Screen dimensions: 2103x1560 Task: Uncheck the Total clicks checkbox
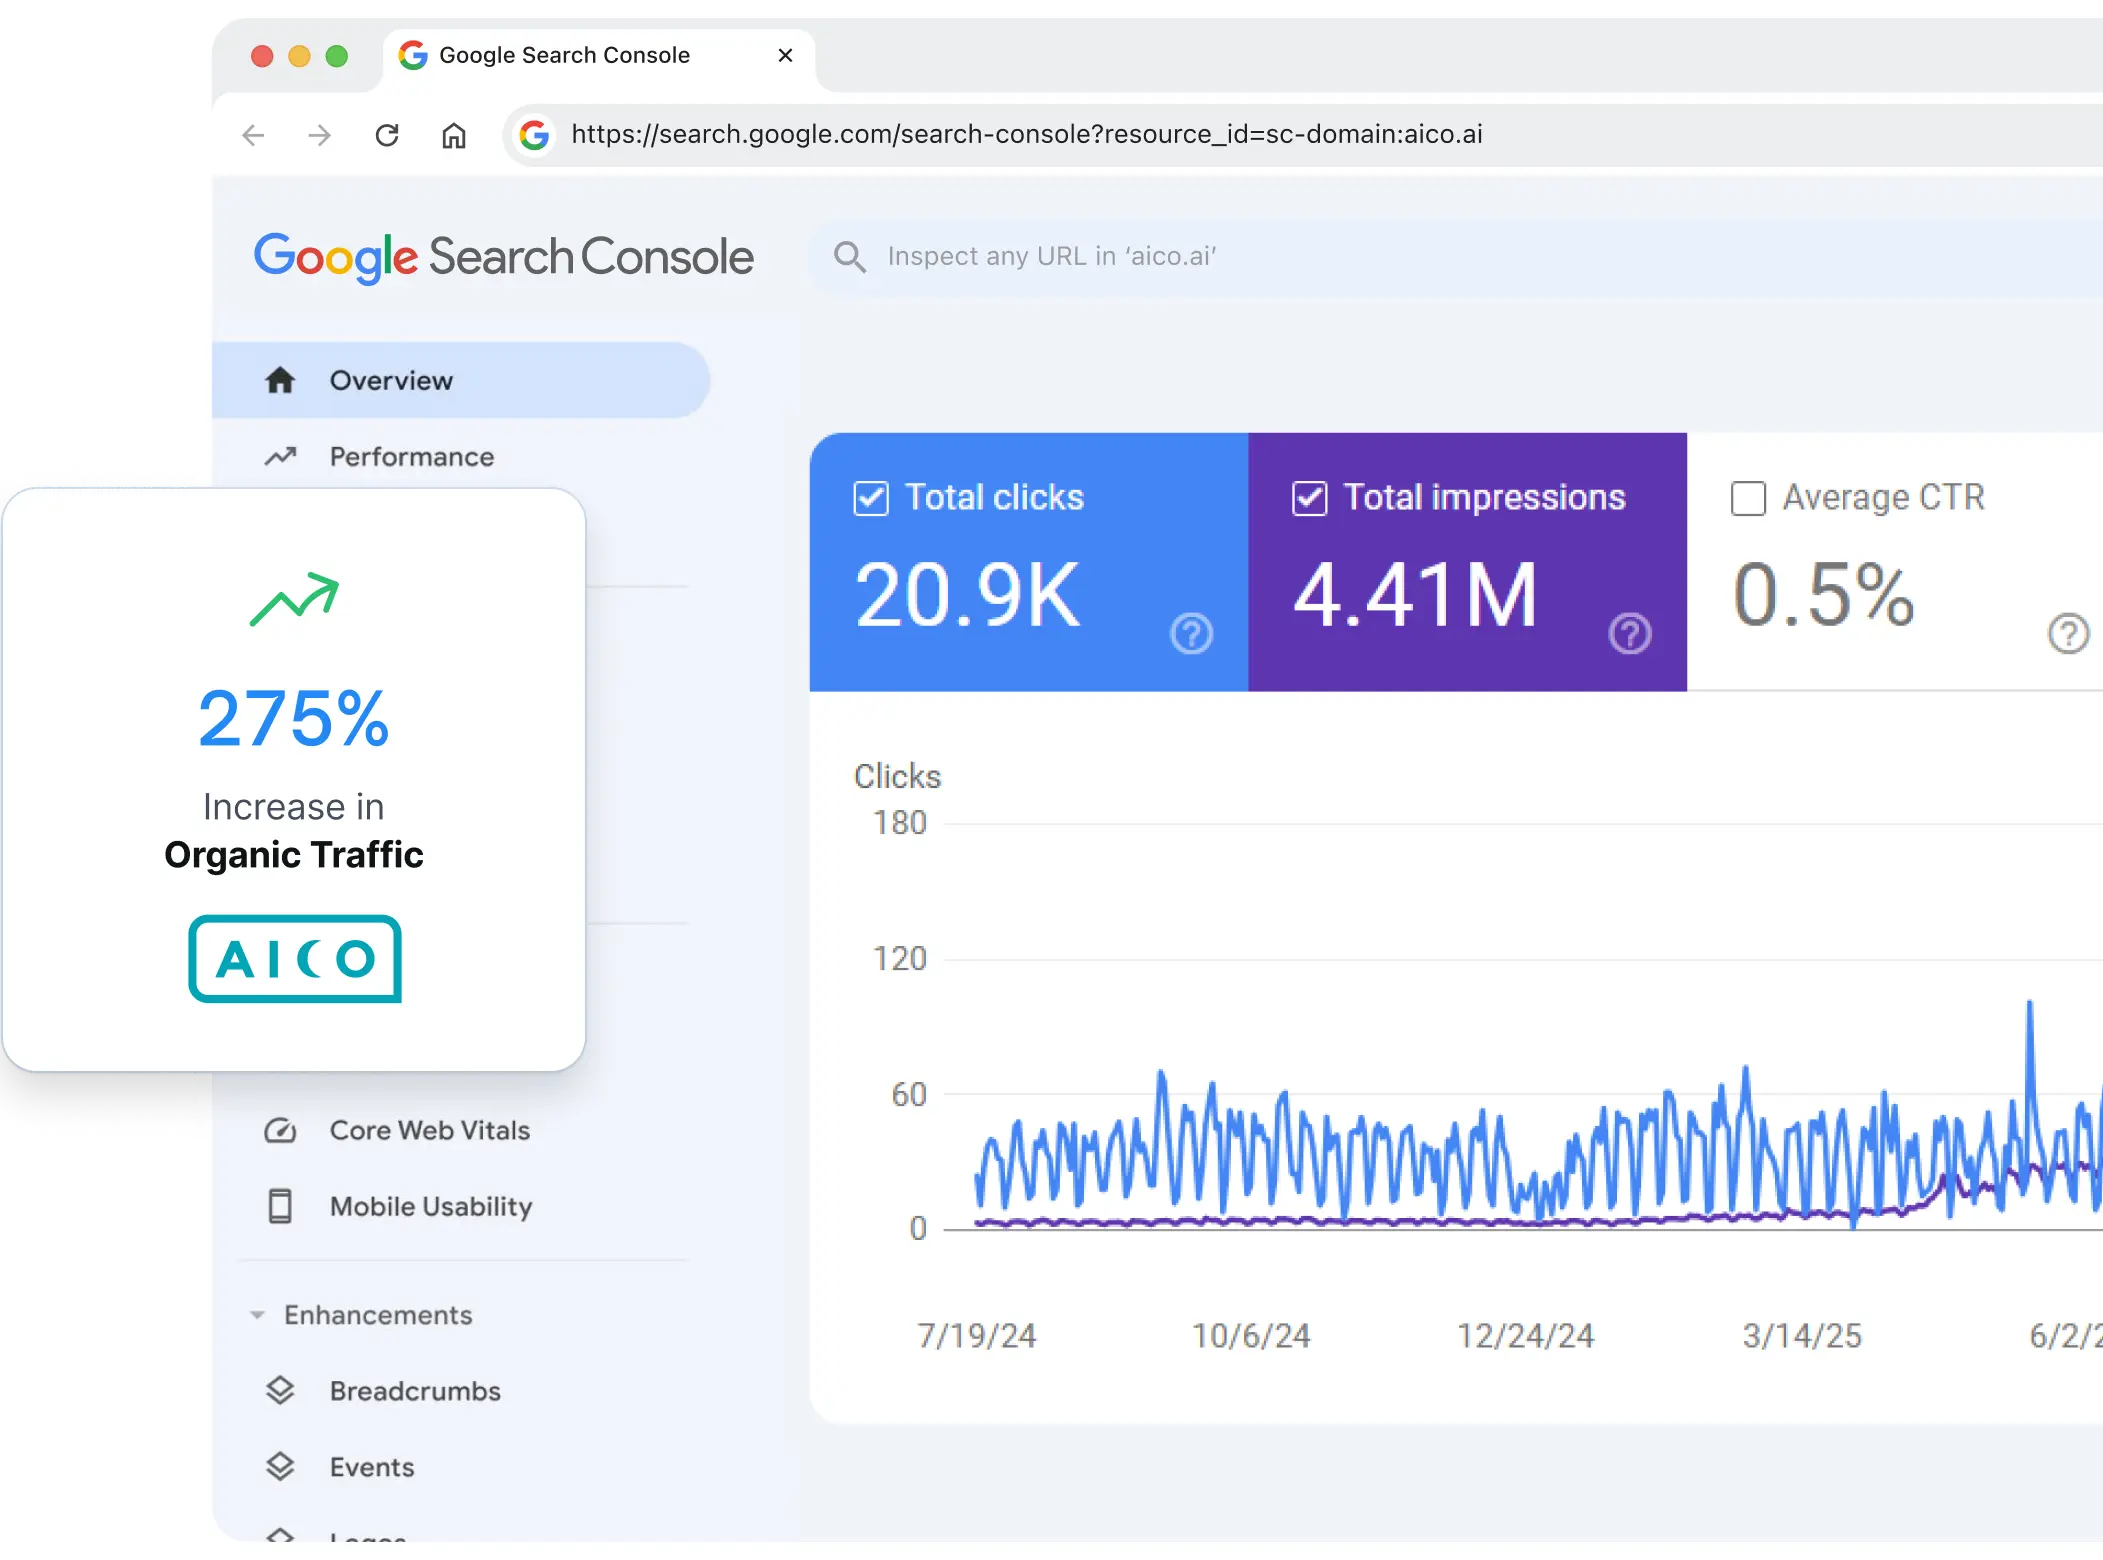pyautogui.click(x=871, y=498)
